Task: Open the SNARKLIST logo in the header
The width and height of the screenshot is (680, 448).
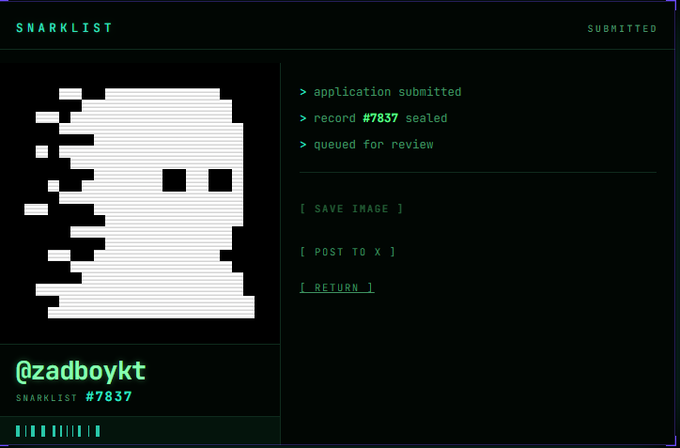Action: pyautogui.click(x=64, y=28)
